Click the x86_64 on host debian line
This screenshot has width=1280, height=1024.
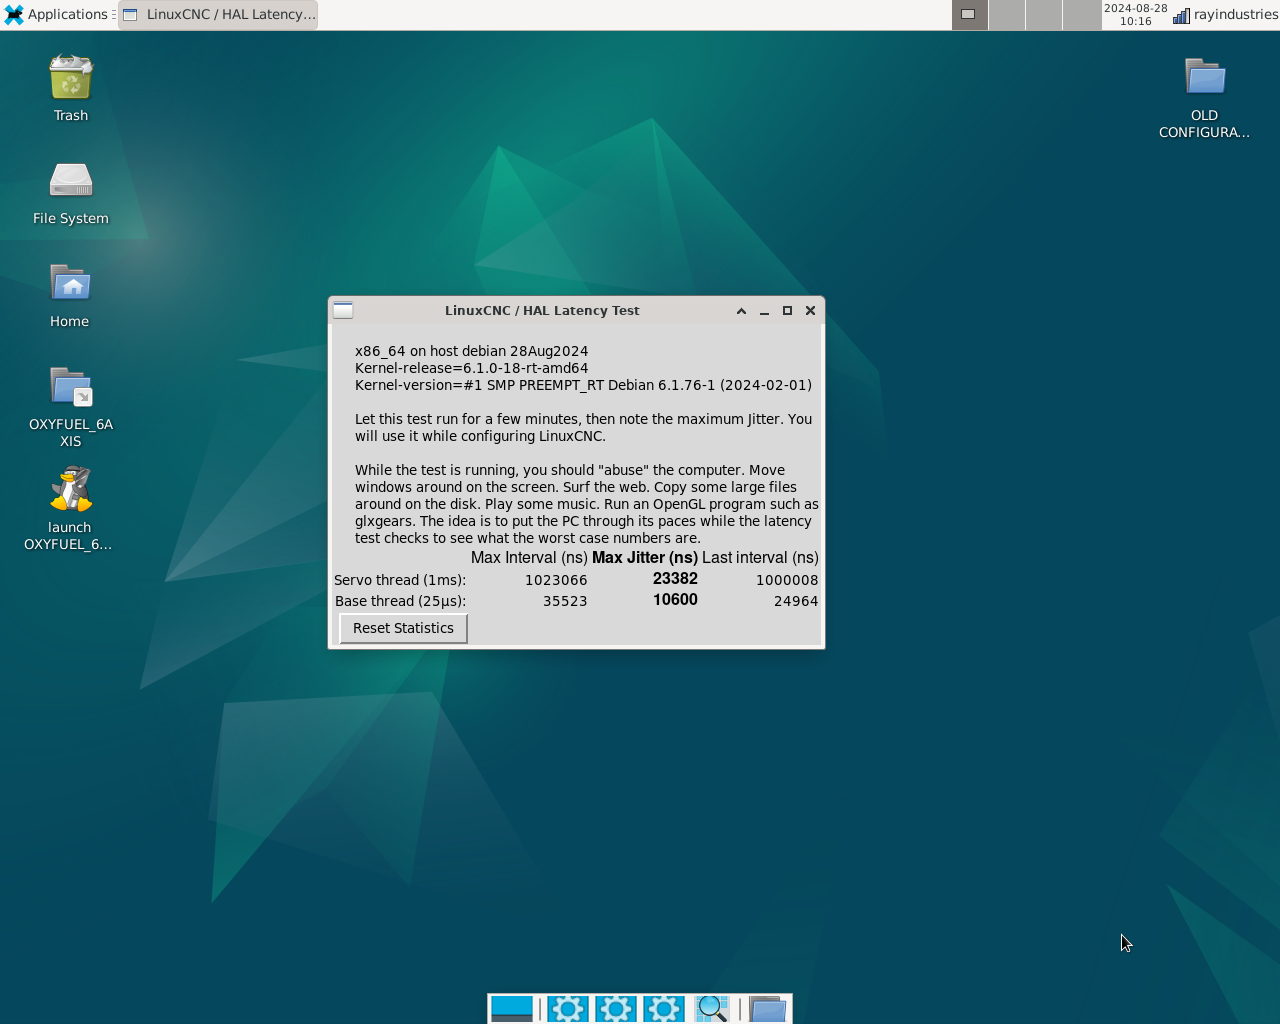(x=471, y=351)
